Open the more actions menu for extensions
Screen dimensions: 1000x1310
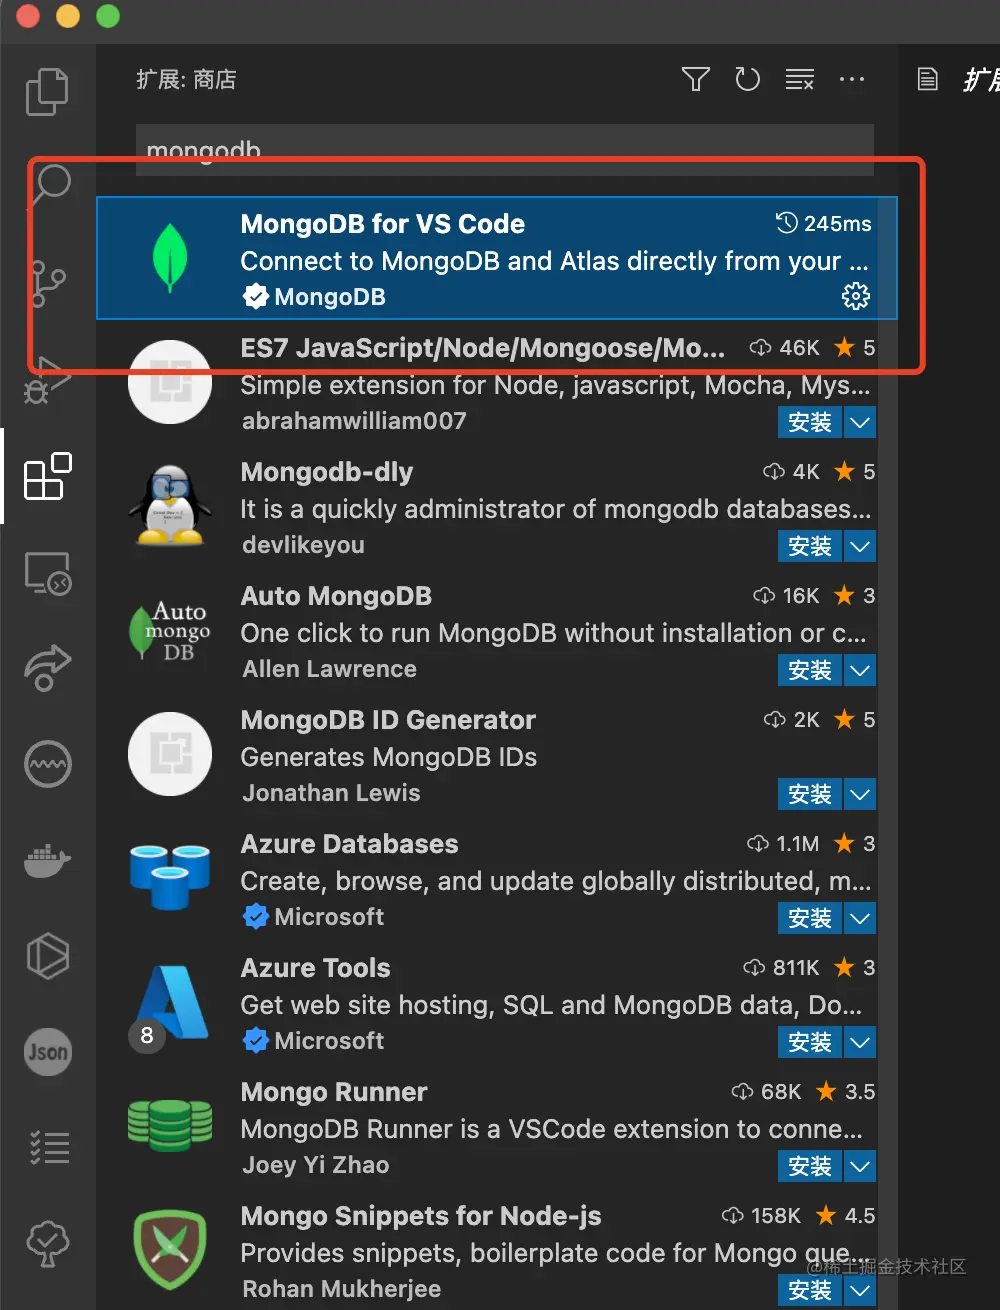852,79
